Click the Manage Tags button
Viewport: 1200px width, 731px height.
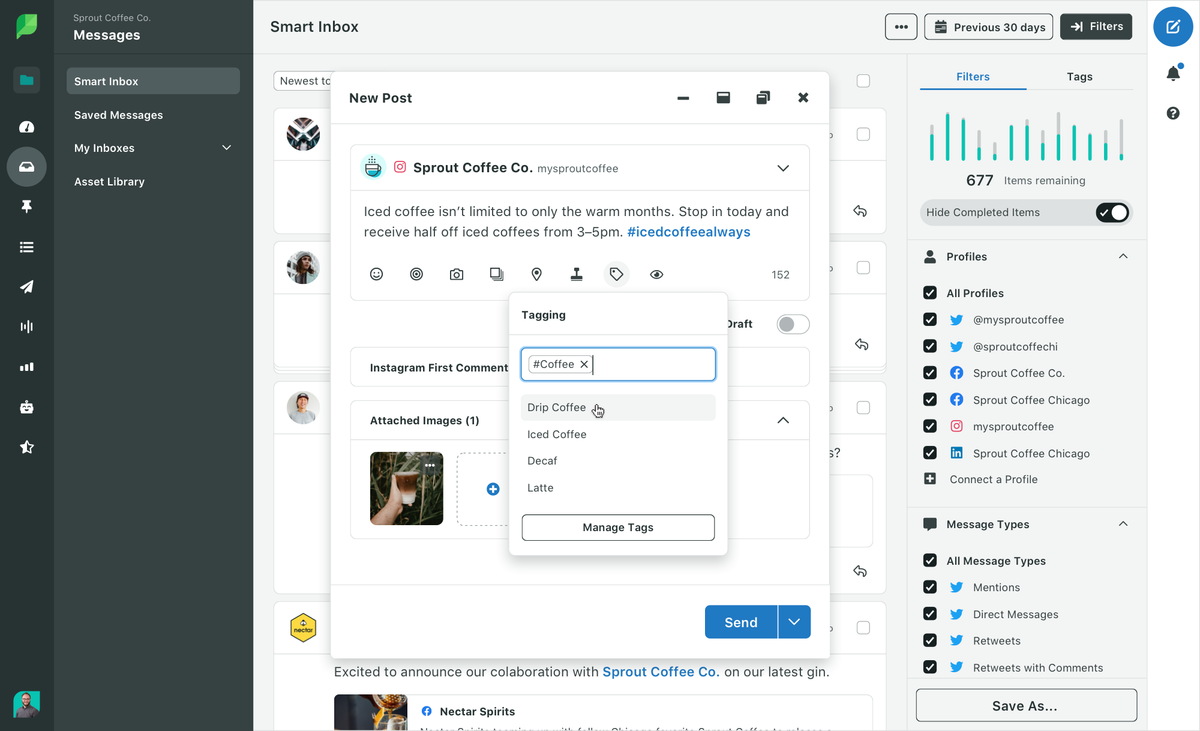pyautogui.click(x=618, y=527)
